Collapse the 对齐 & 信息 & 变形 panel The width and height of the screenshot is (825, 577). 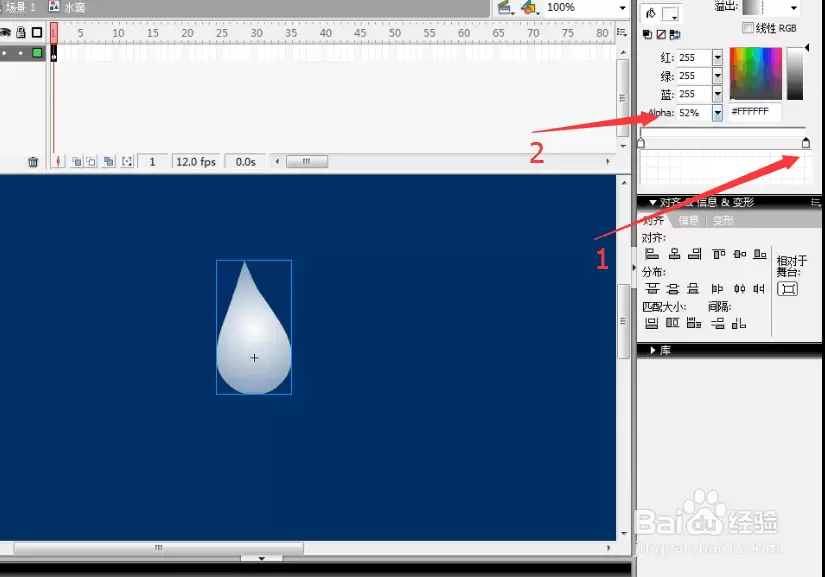click(x=652, y=203)
